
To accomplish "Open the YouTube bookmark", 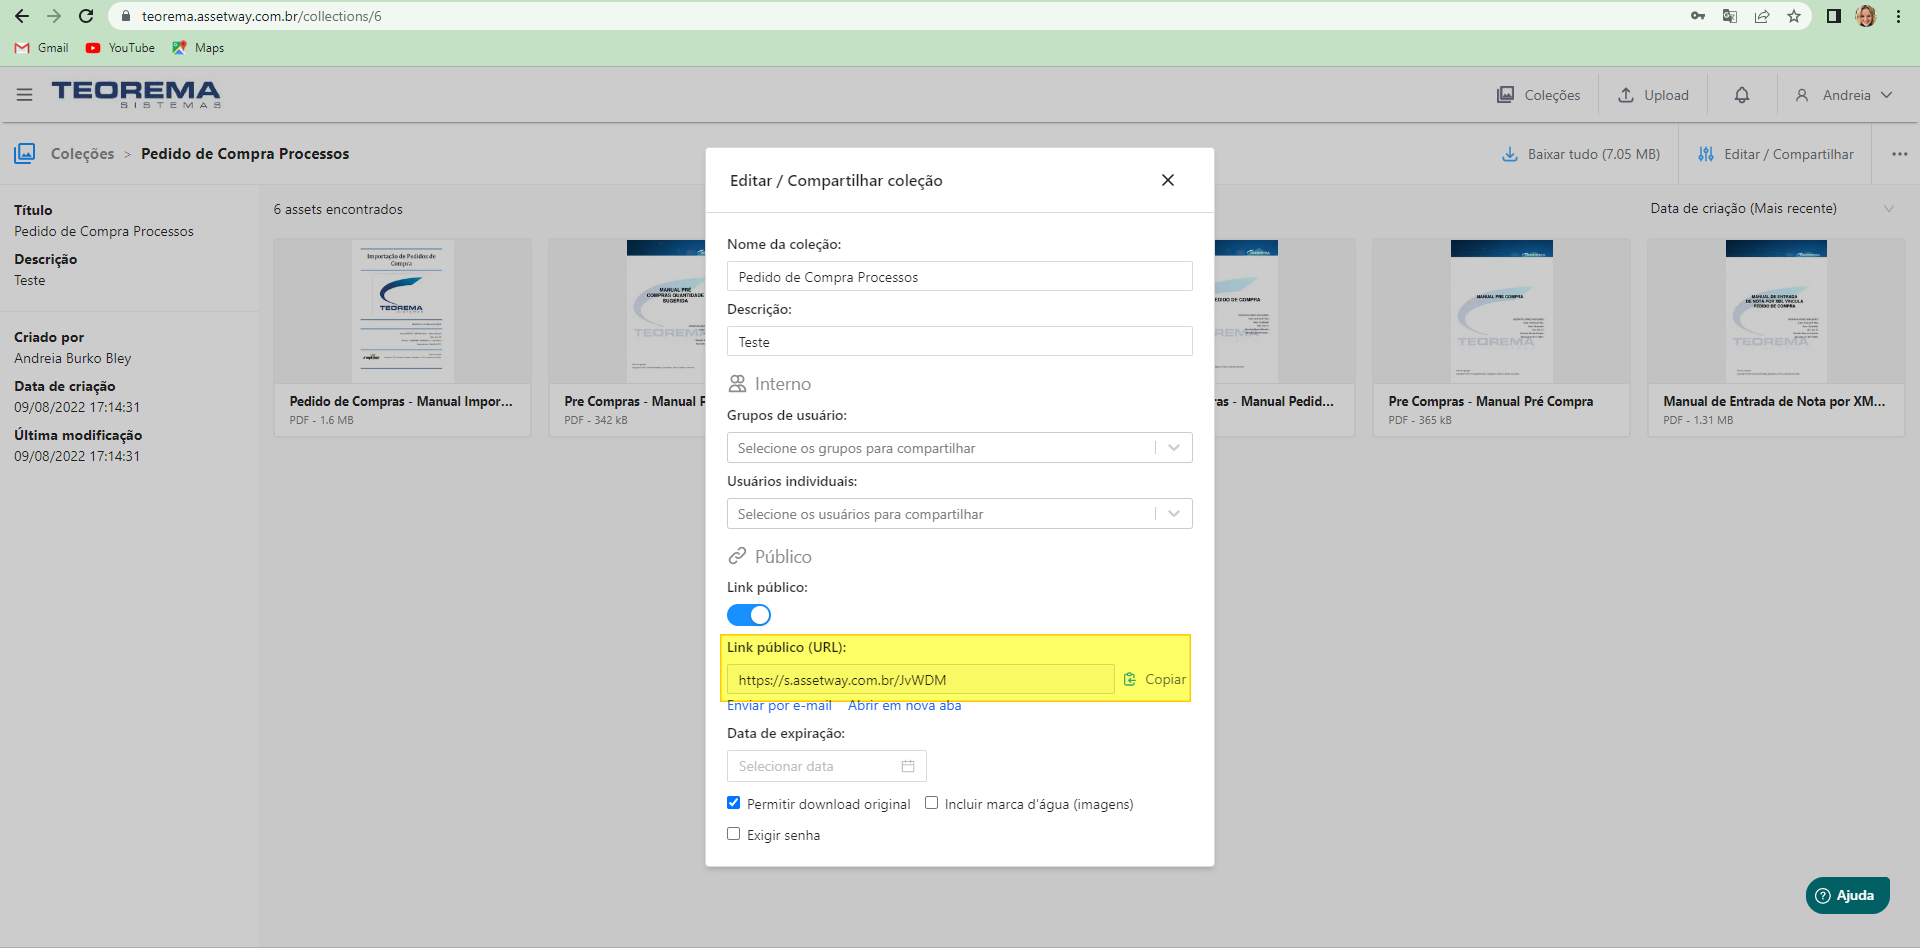I will (120, 48).
